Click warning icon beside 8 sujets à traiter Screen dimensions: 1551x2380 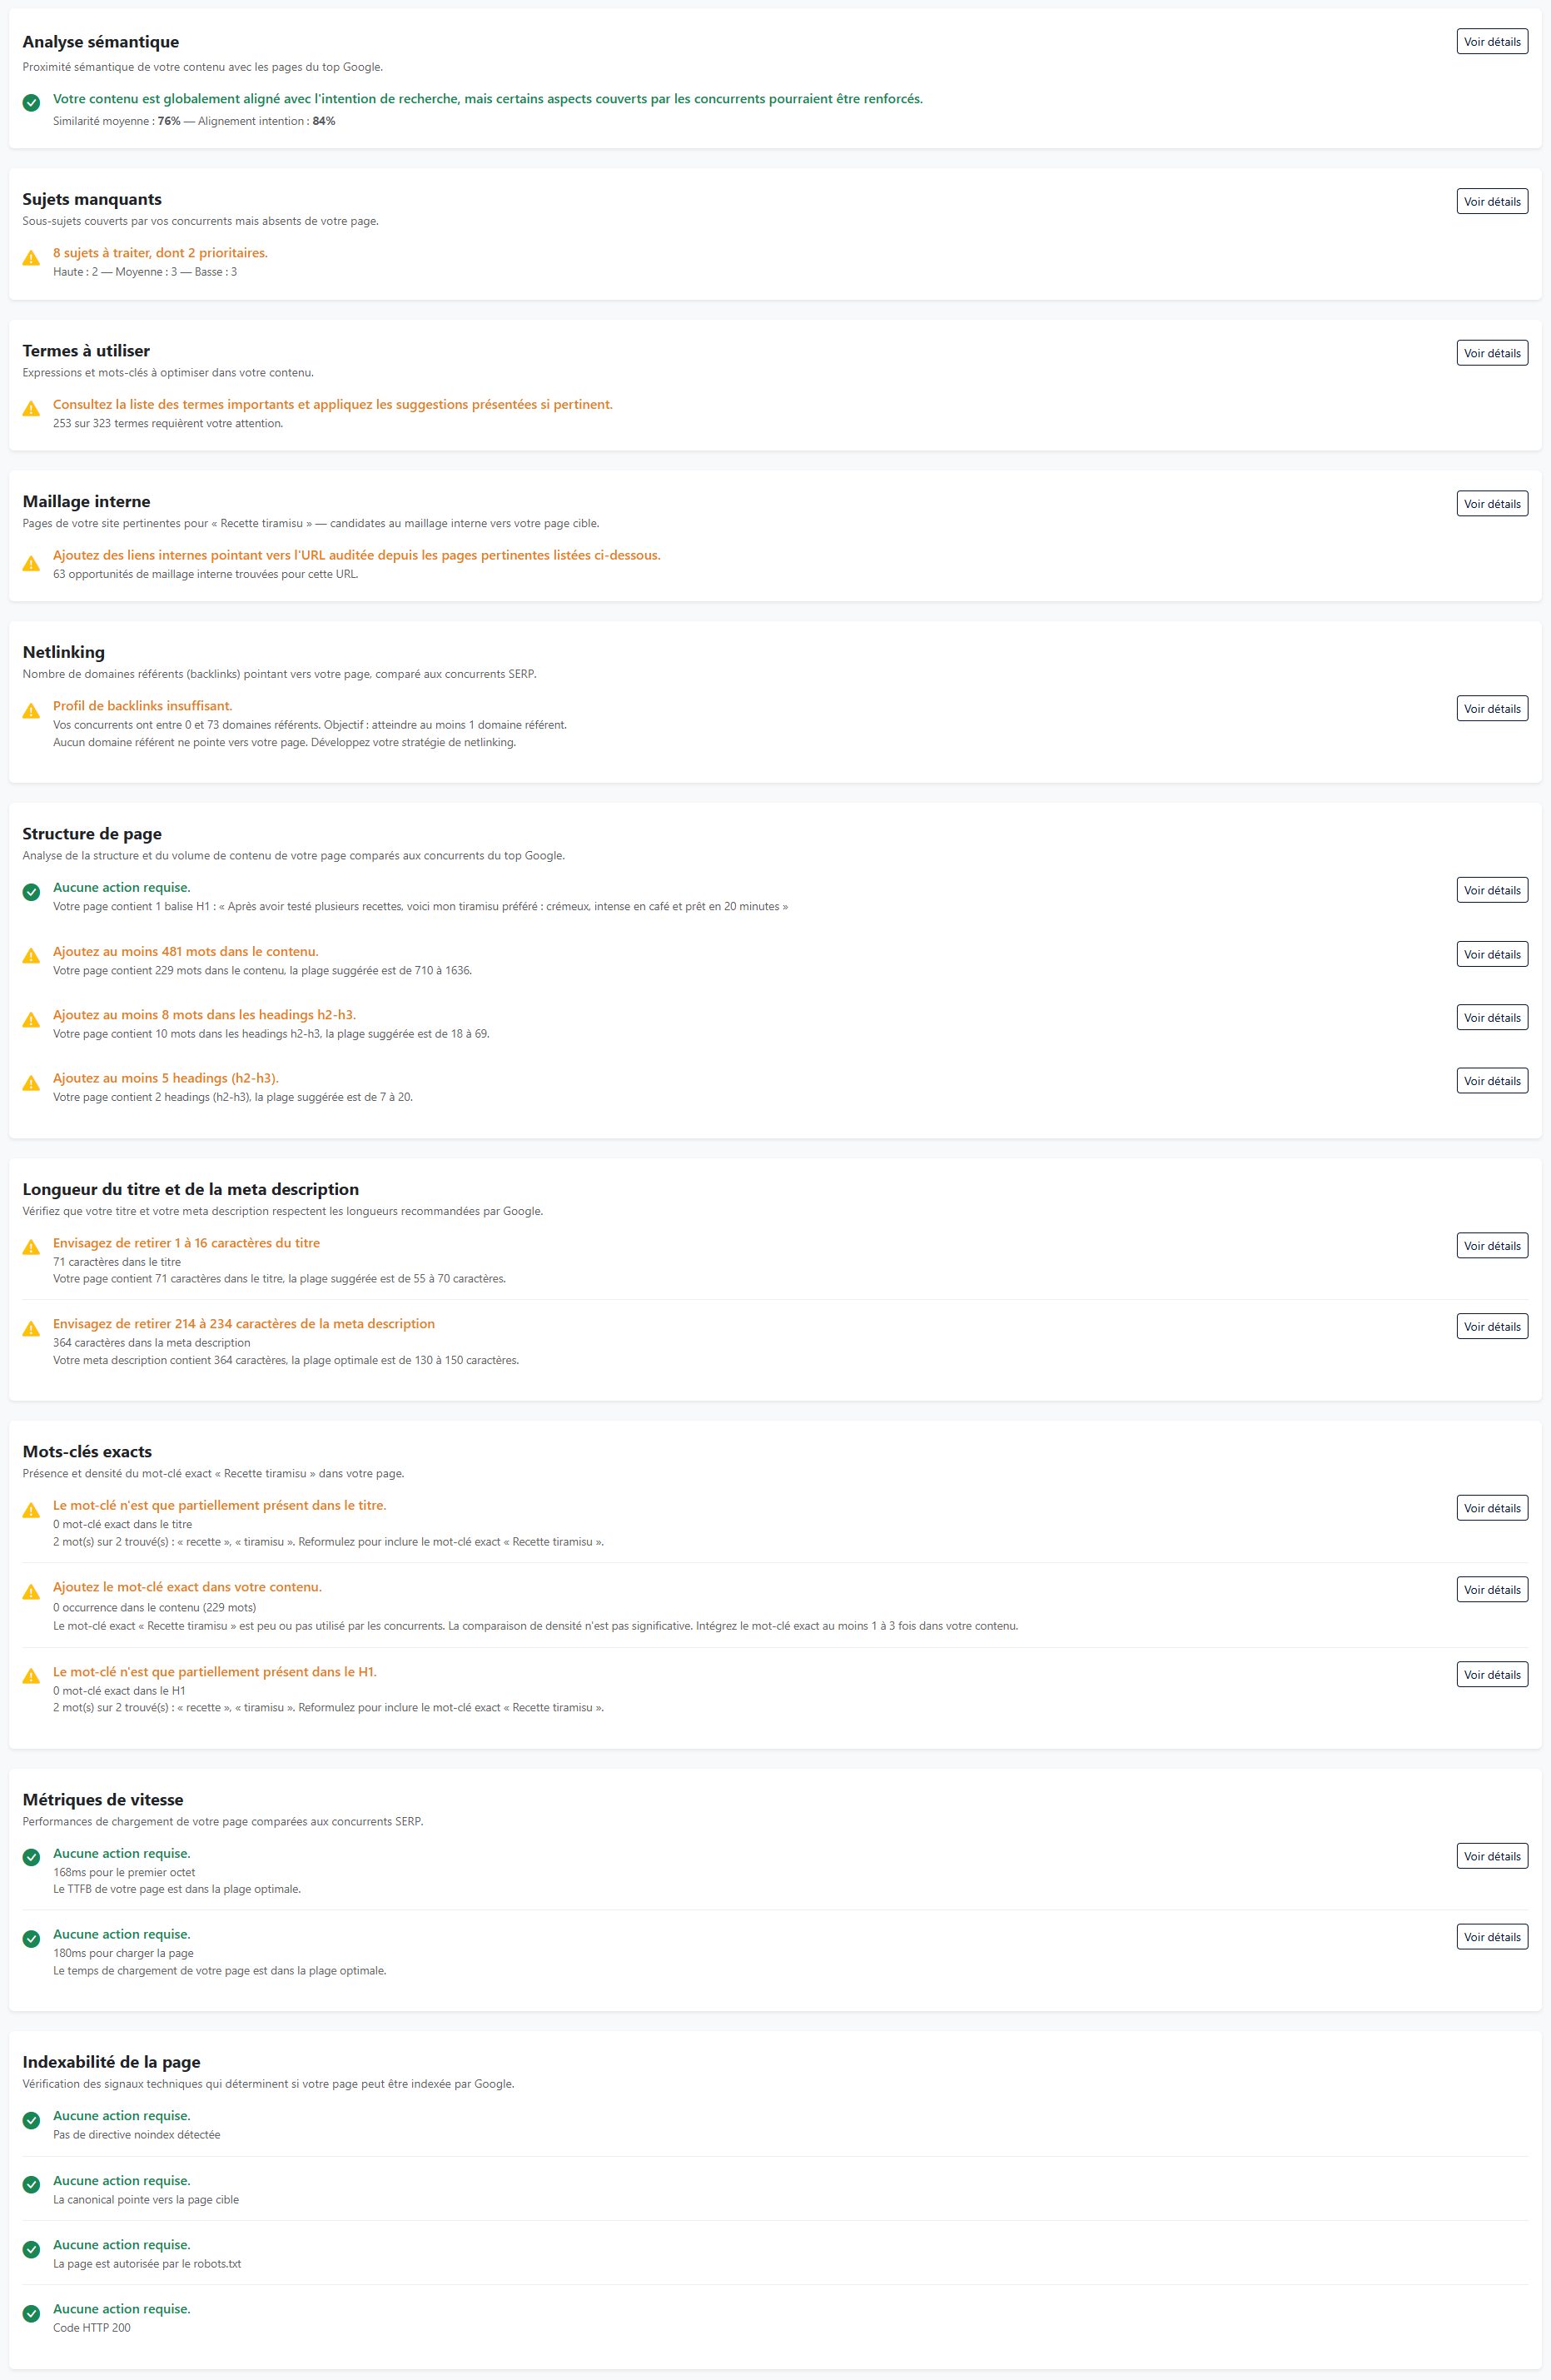click(31, 258)
